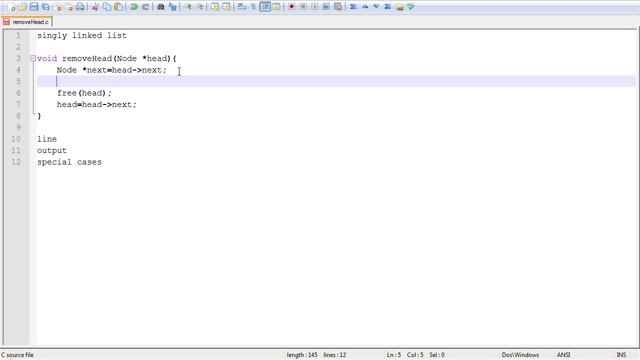Click the Save All icon
Image resolution: width=640 pixels, height=360 pixels.
[46, 7]
